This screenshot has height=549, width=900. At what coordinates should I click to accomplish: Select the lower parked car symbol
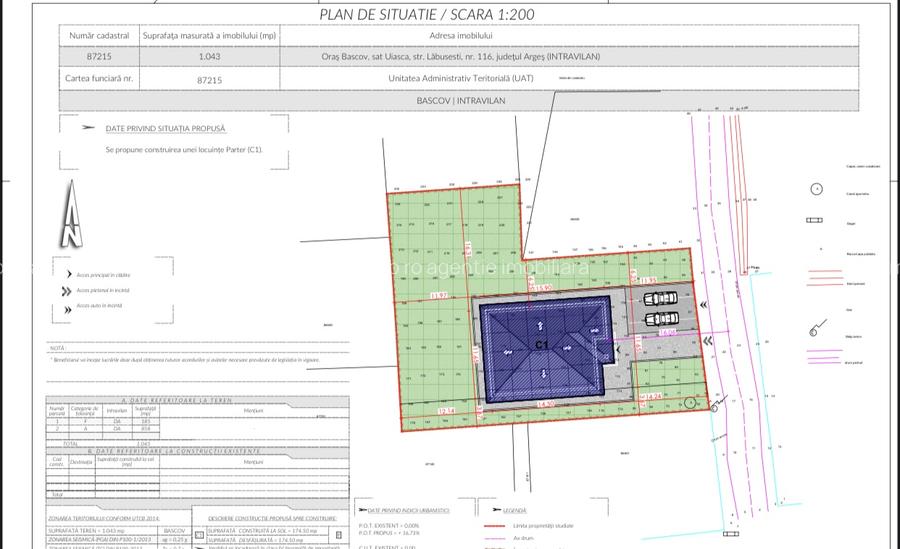(x=661, y=319)
